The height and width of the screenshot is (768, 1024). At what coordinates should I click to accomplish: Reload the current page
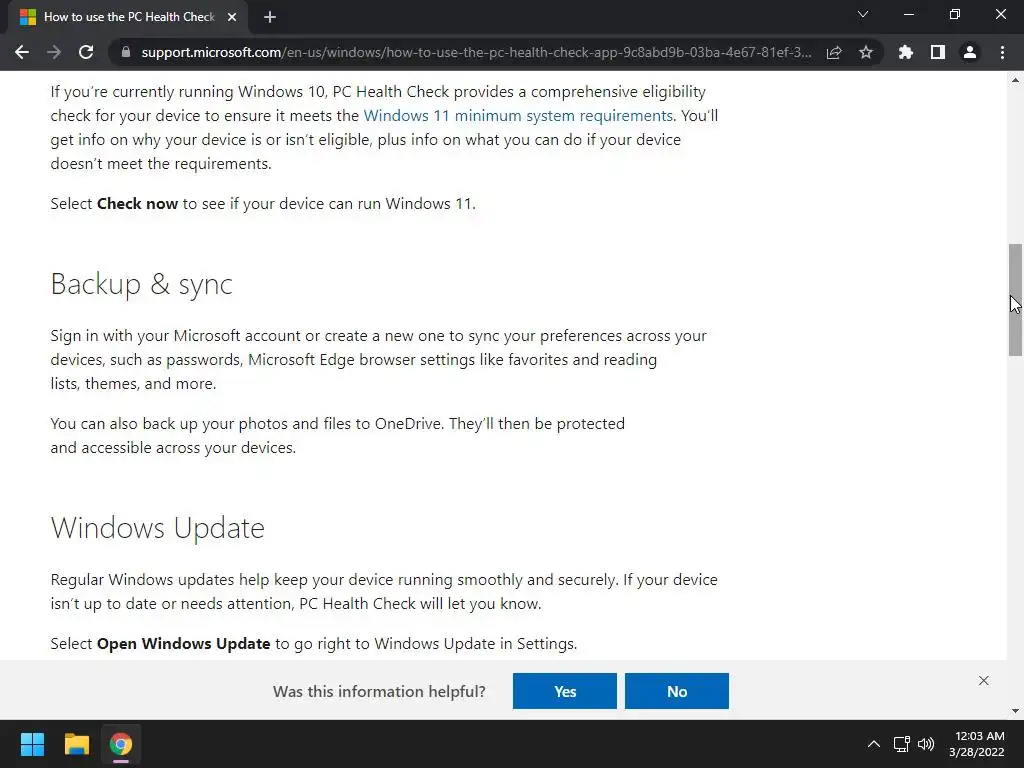[86, 52]
